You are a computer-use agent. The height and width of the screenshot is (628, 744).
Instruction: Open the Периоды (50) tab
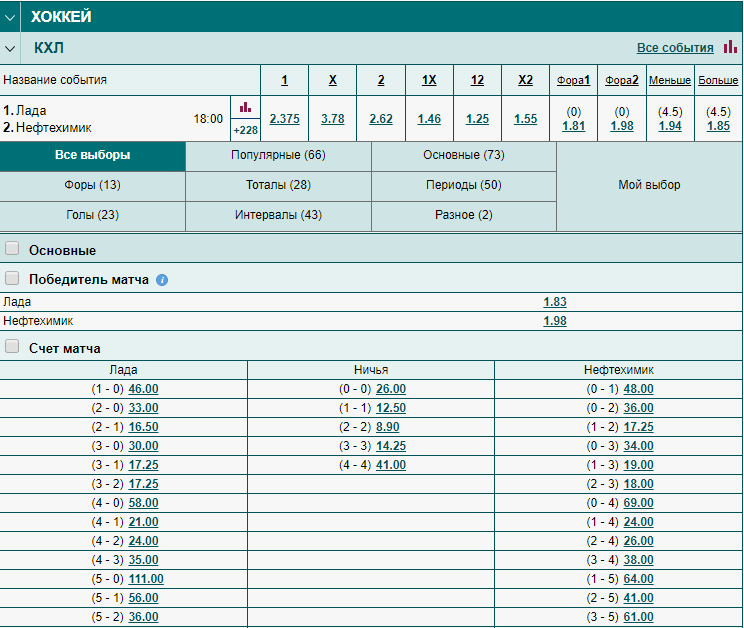coord(464,185)
